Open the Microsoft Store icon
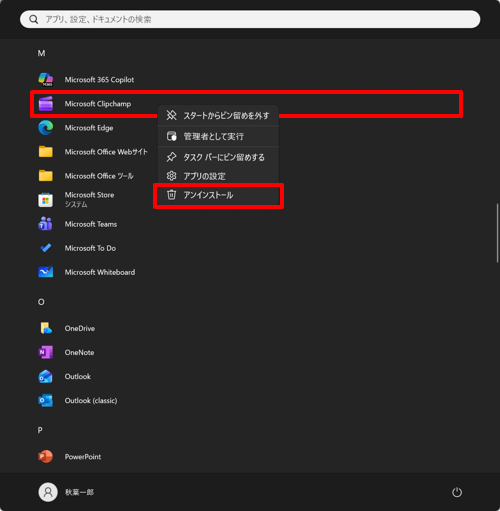 [46, 200]
